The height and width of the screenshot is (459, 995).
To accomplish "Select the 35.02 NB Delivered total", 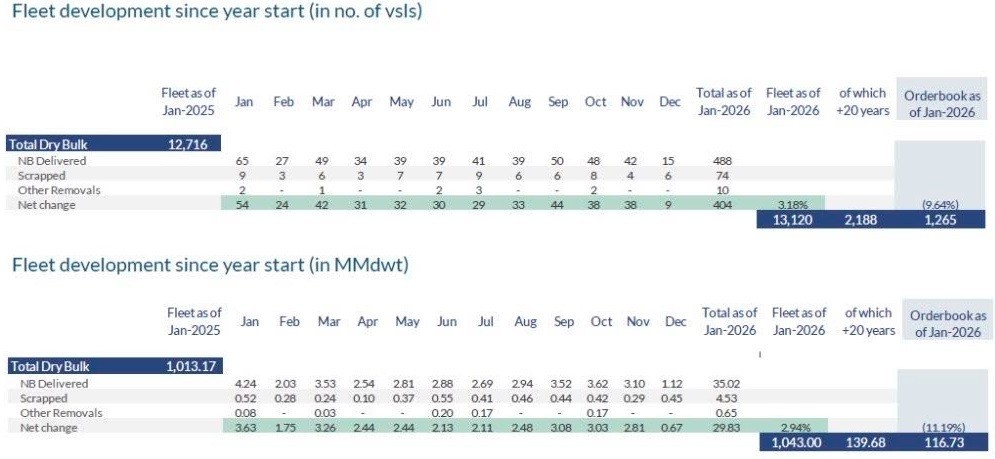I will coord(727,383).
